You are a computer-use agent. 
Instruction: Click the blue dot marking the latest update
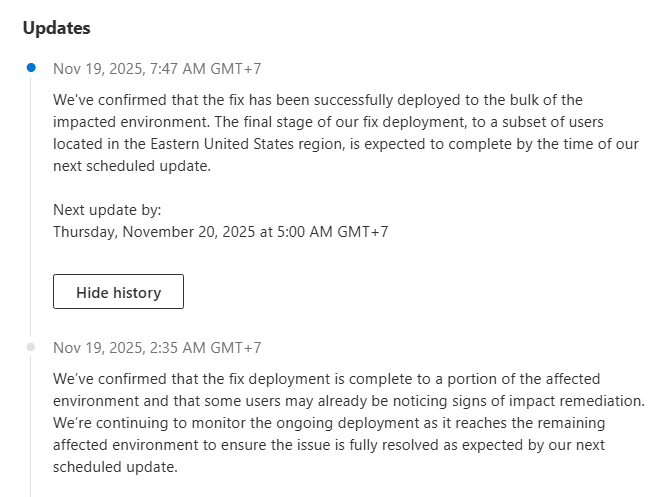tap(31, 68)
